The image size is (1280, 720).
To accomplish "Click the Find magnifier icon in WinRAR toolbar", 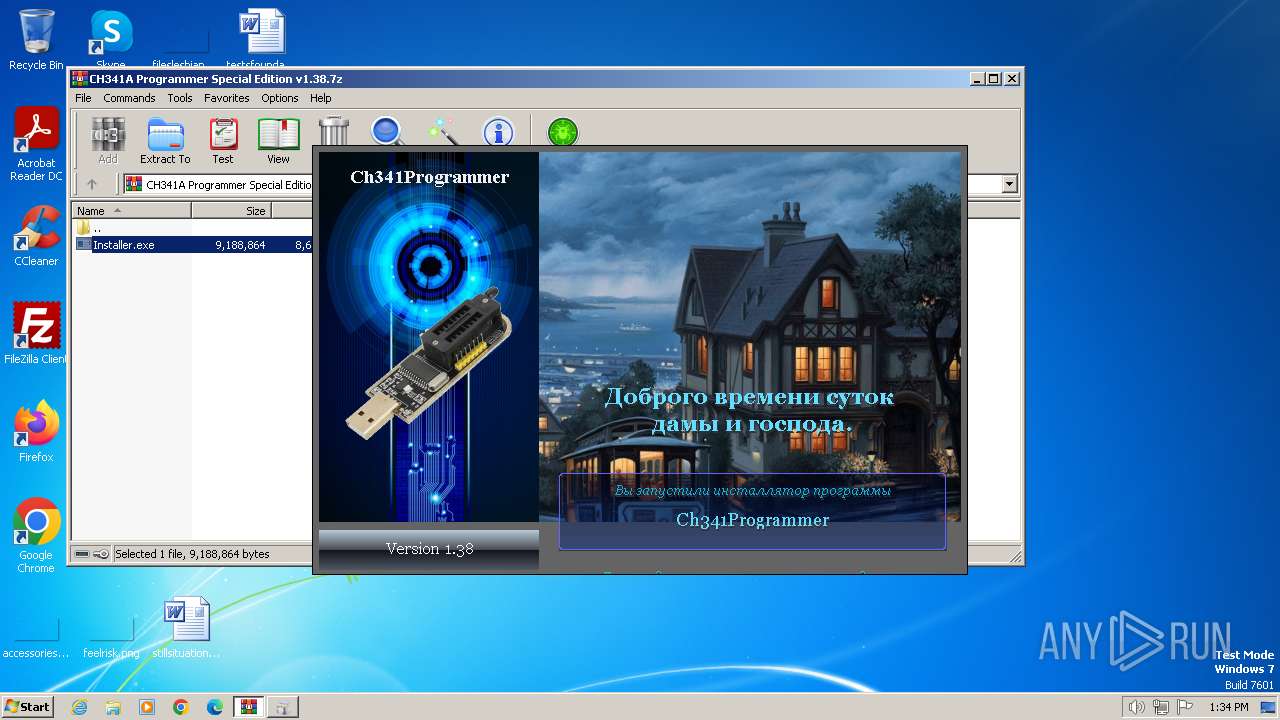I will 387,131.
